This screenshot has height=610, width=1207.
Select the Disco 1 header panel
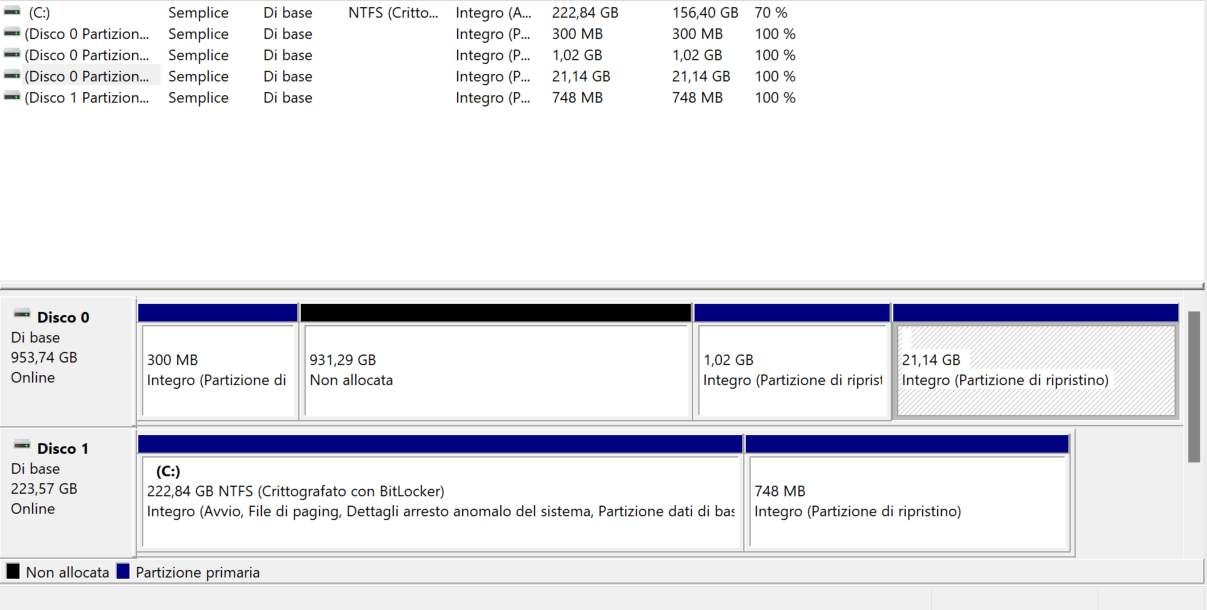(x=67, y=491)
